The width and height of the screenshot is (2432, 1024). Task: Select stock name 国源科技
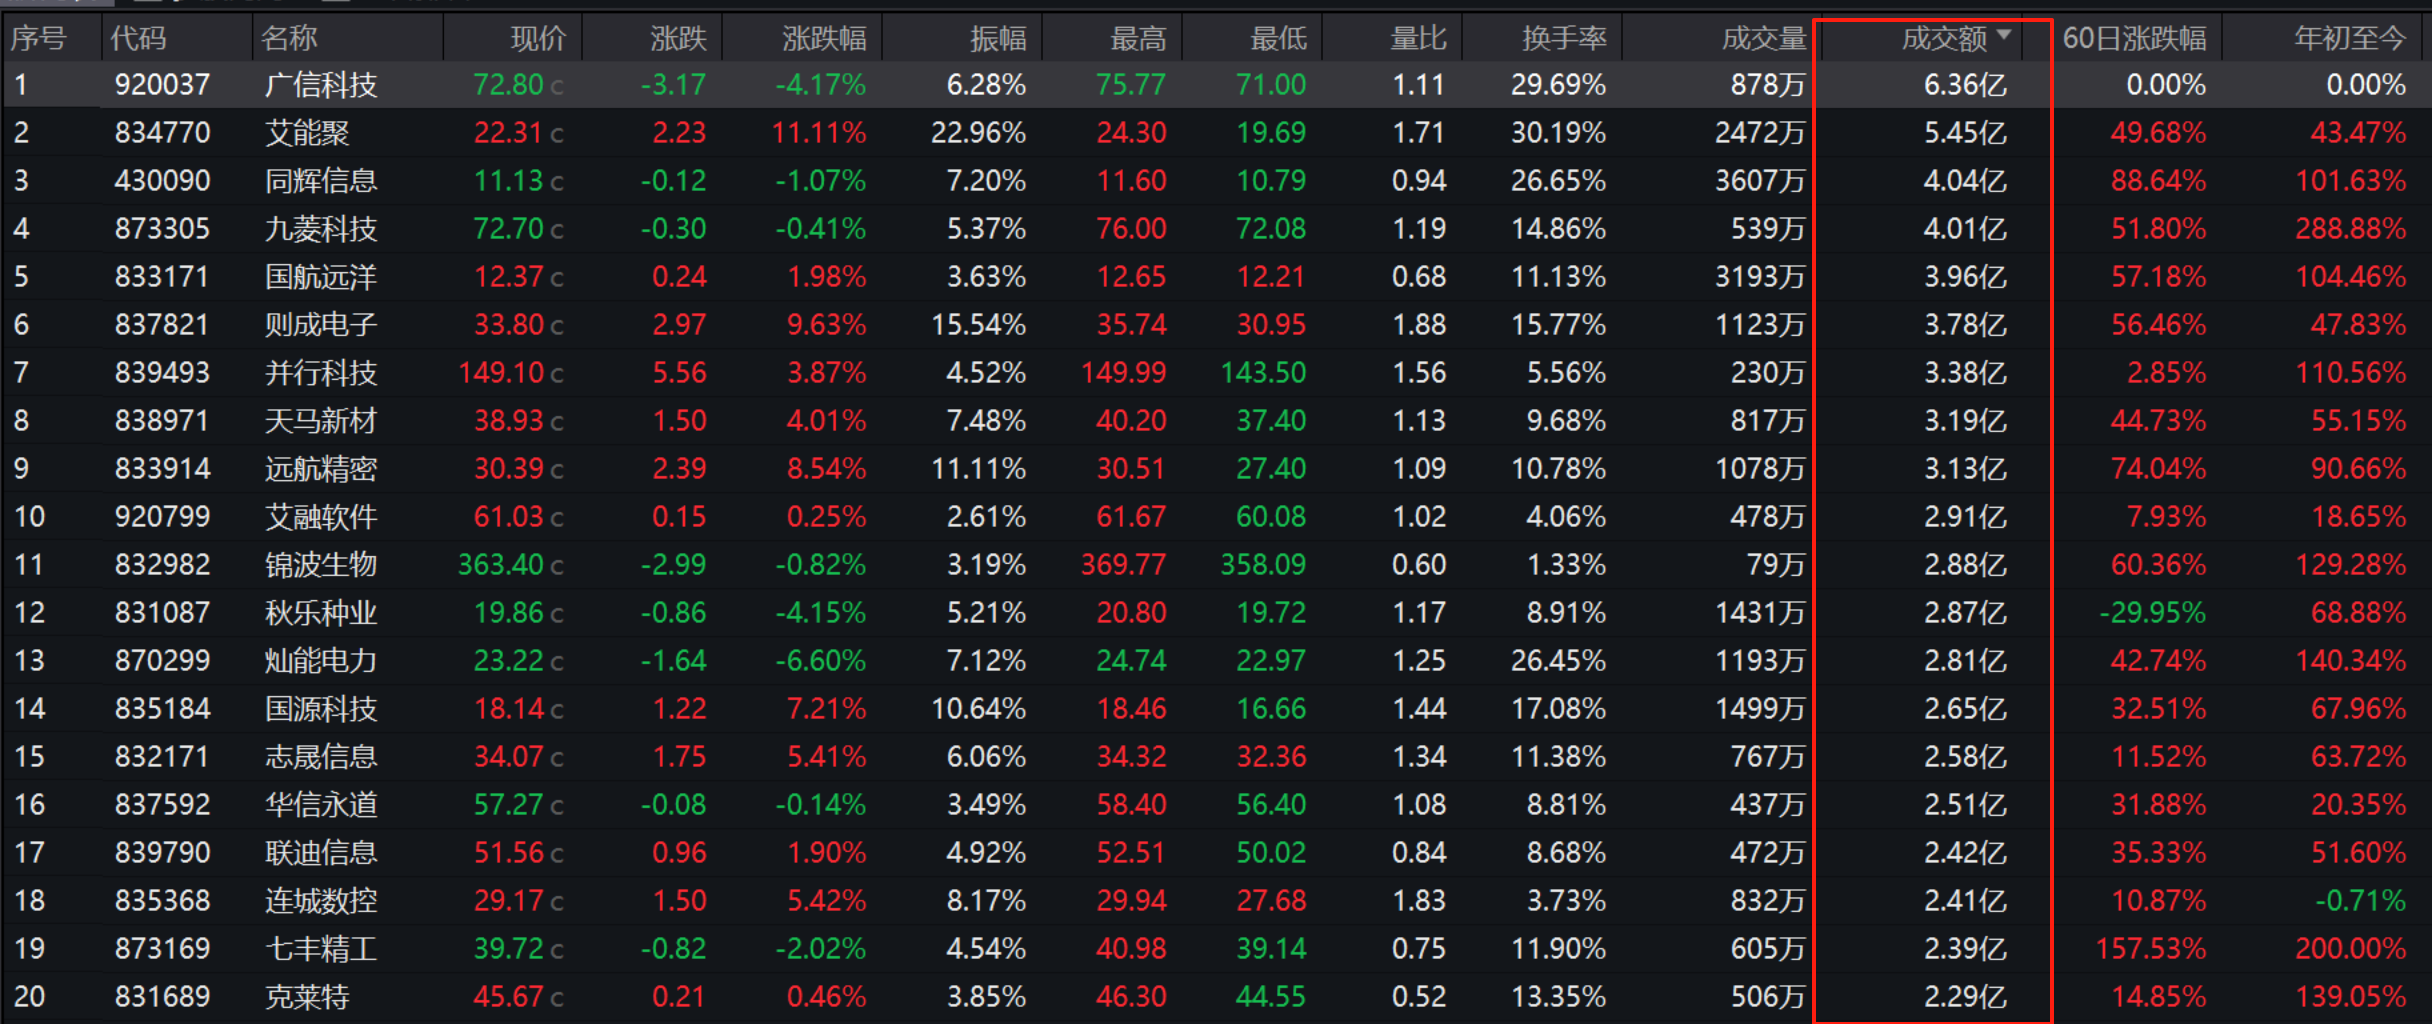pos(321,709)
